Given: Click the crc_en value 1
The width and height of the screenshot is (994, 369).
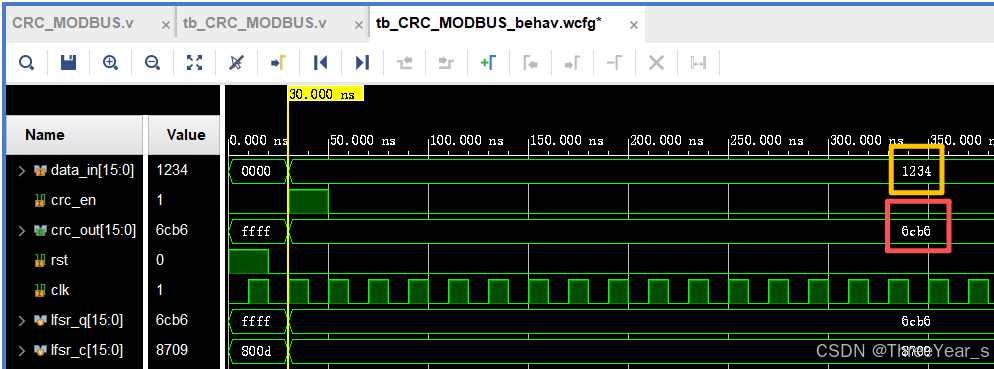Looking at the screenshot, I should point(160,200).
